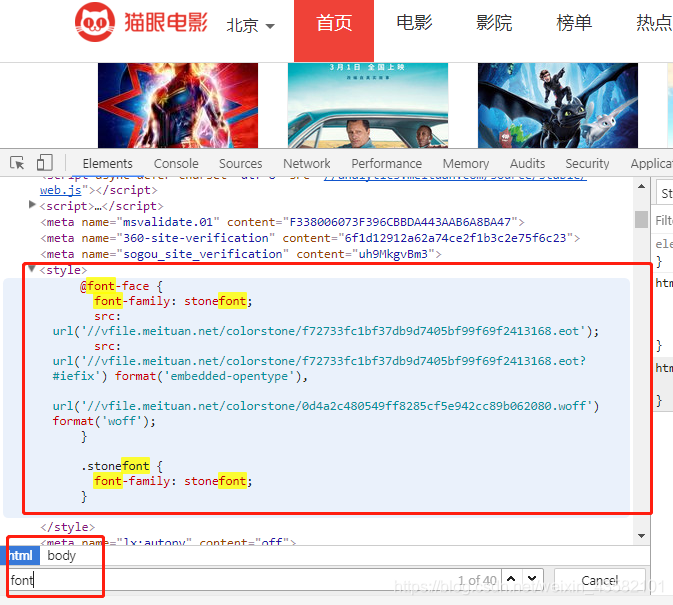Click the Elements panel scrollbar thumb

pos(641,219)
